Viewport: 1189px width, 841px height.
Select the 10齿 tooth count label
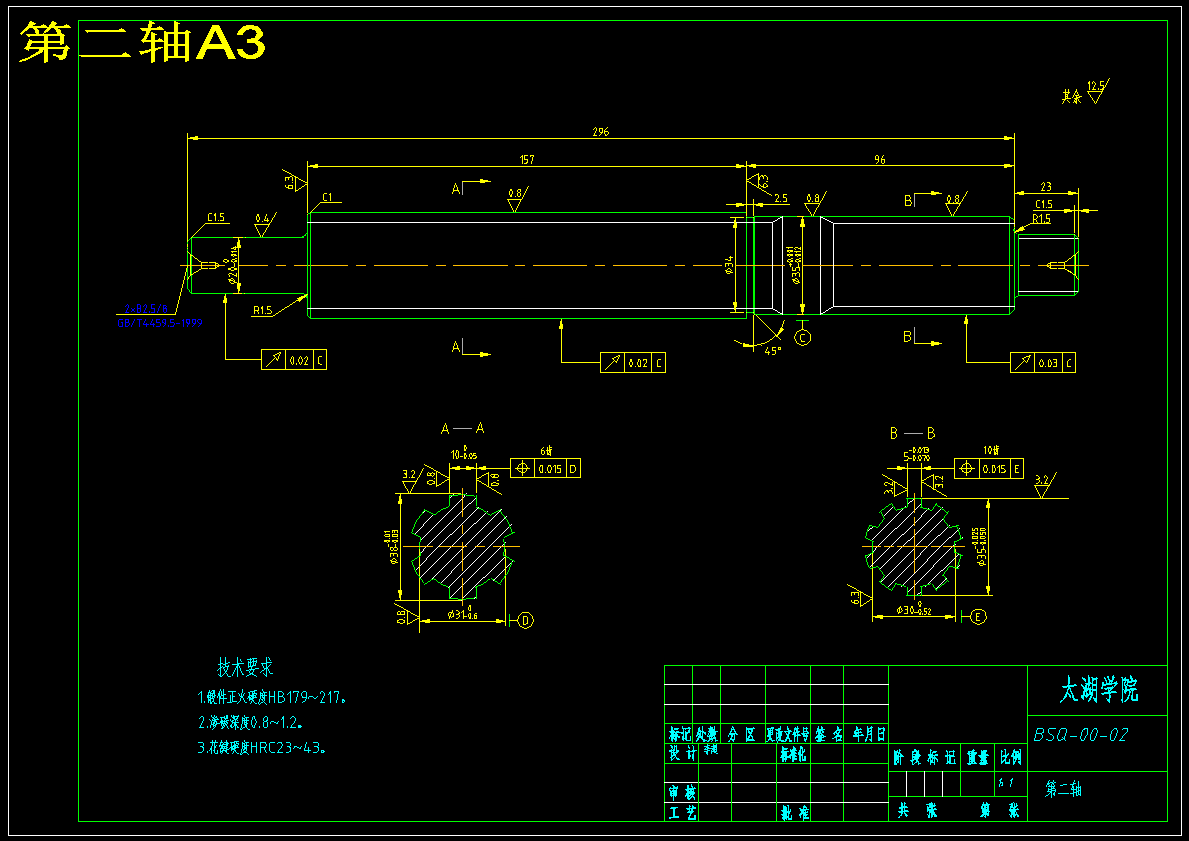991,450
